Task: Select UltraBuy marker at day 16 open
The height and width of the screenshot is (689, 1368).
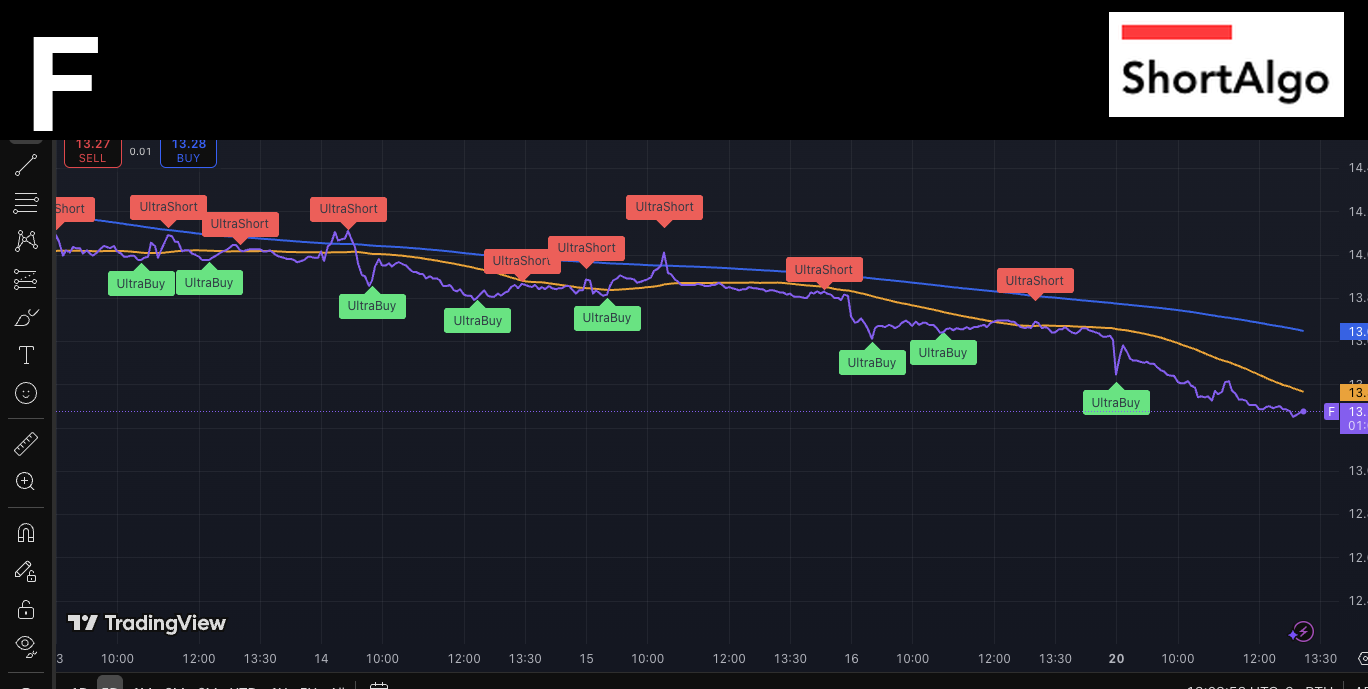Action: pyautogui.click(x=872, y=362)
